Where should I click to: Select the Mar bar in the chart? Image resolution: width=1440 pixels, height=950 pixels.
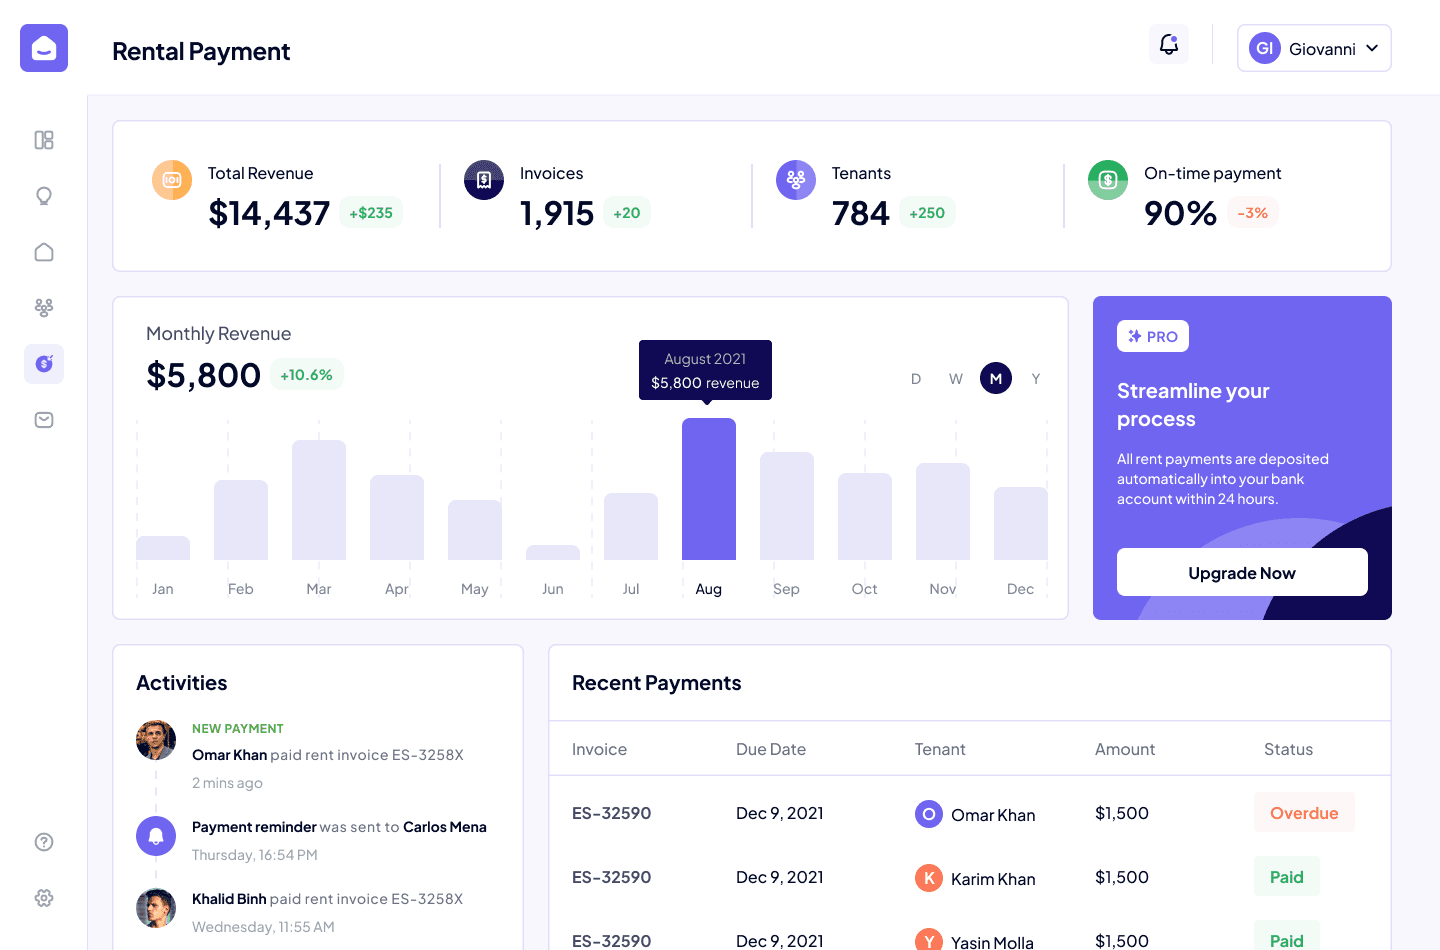(x=319, y=500)
